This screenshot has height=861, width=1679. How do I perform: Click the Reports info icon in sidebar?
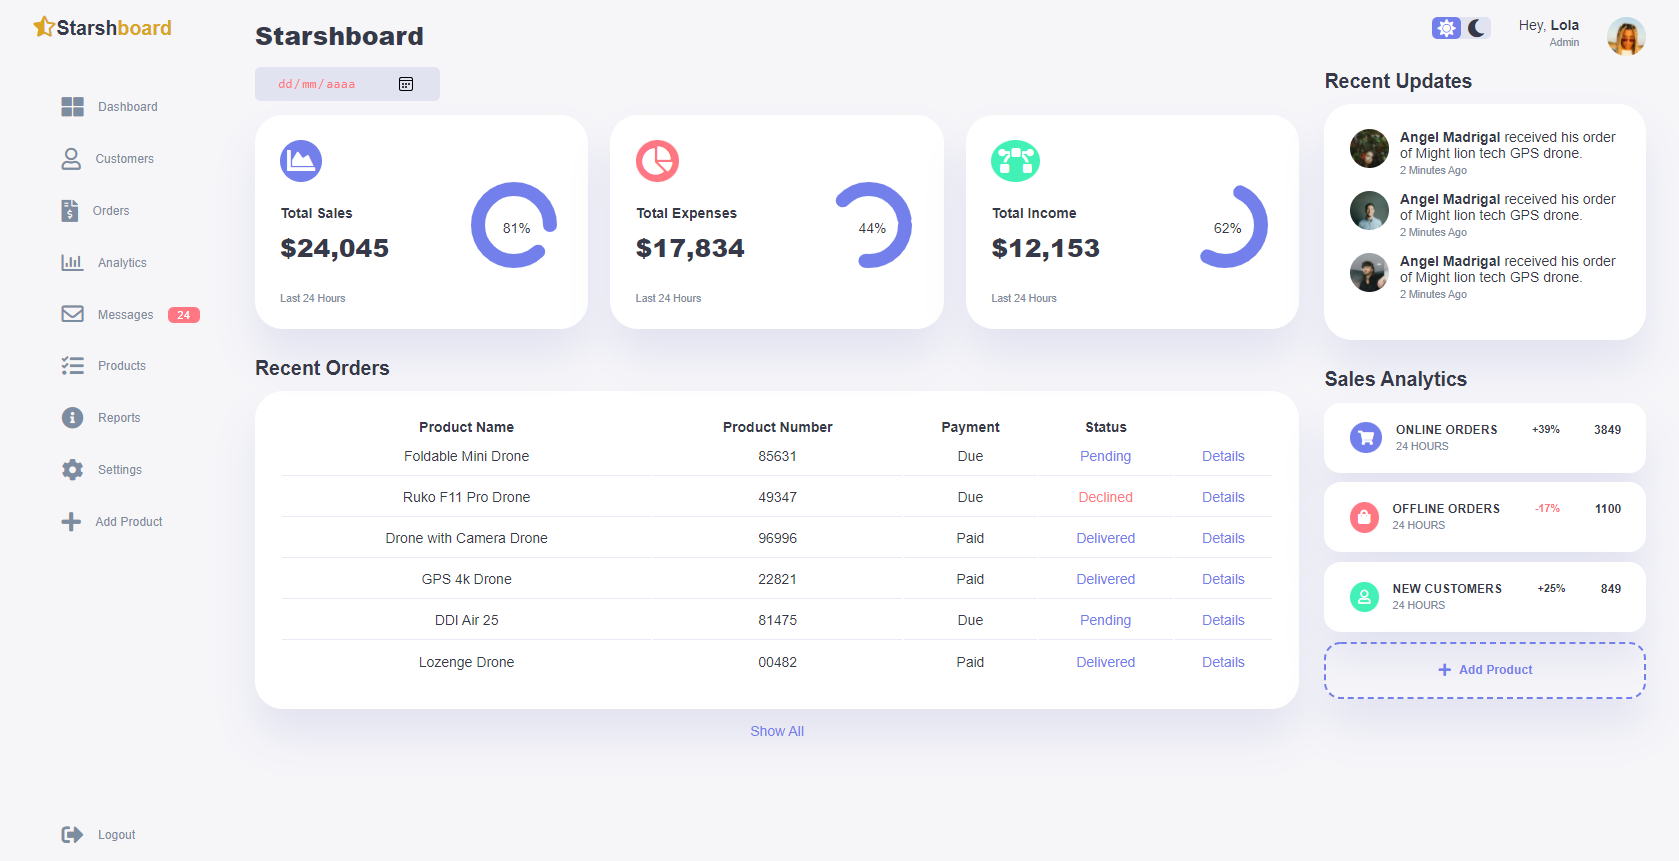[x=72, y=418]
